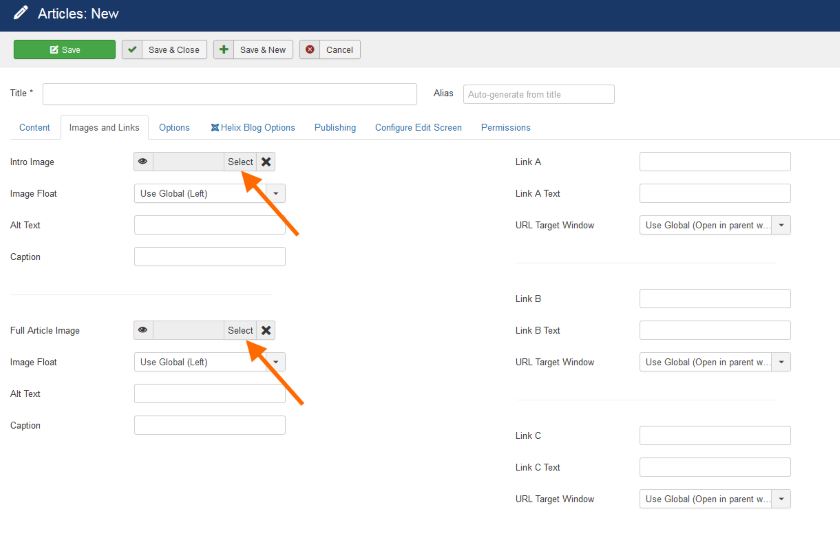This screenshot has height=536, width=840.
Task: Choose Select for Full Article Image
Action: coord(240,331)
